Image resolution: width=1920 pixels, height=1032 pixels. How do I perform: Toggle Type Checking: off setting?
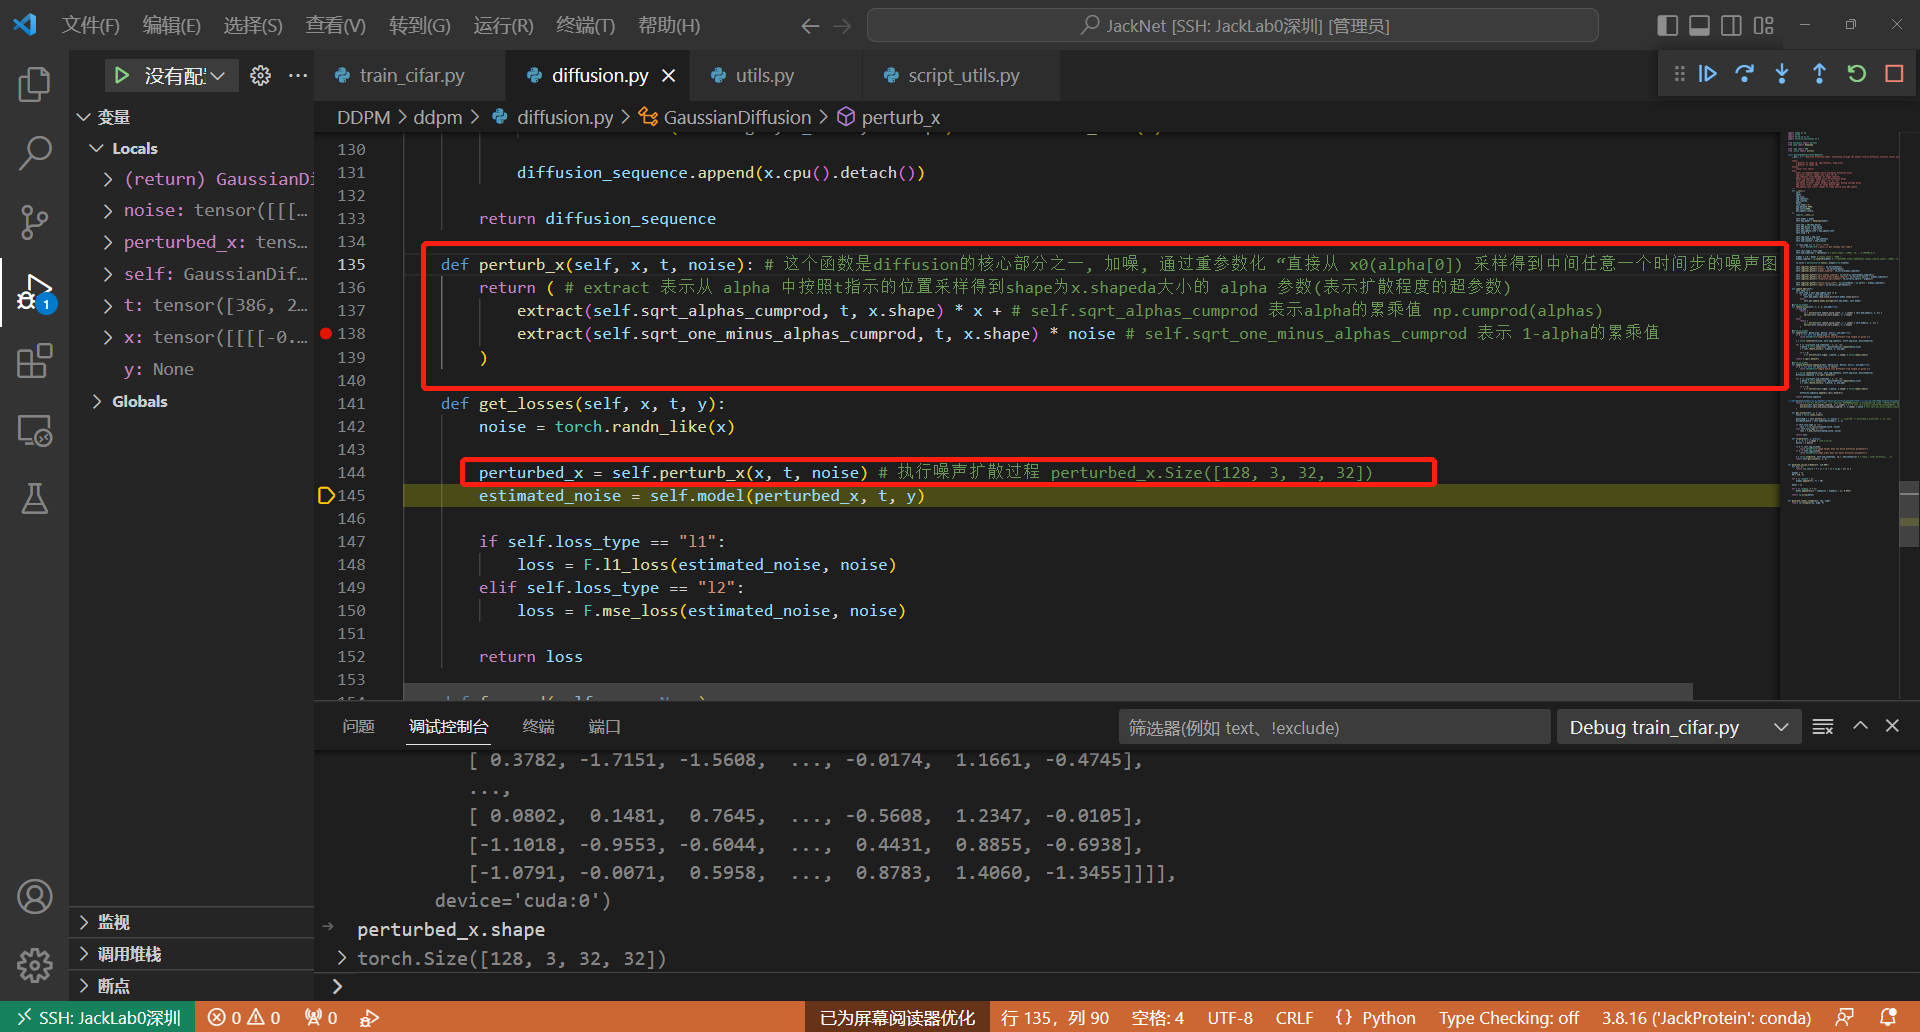tap(1509, 1017)
